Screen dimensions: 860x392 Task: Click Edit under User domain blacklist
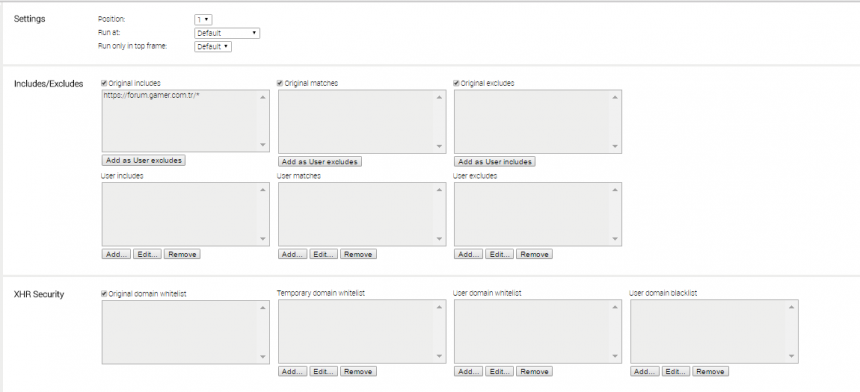[x=676, y=372]
